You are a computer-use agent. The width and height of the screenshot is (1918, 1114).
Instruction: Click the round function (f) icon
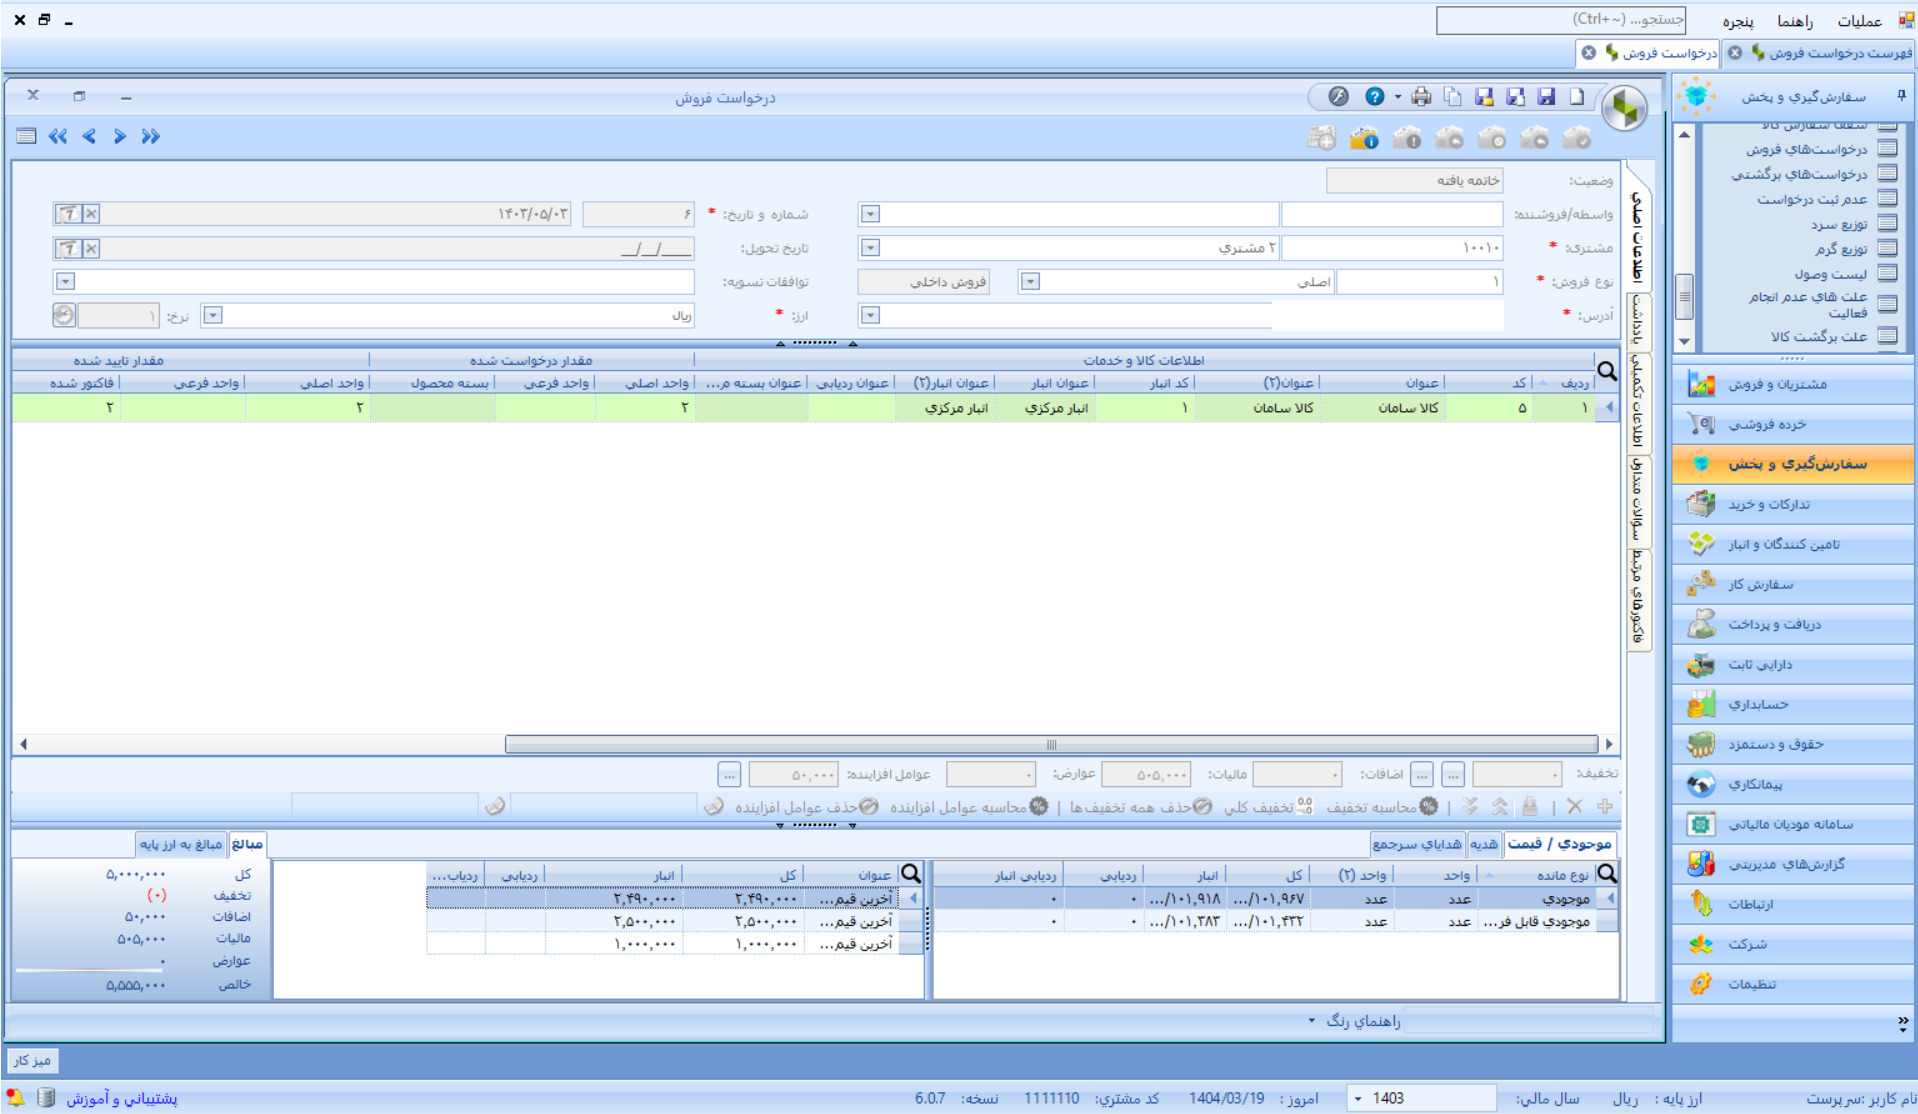coord(1338,97)
